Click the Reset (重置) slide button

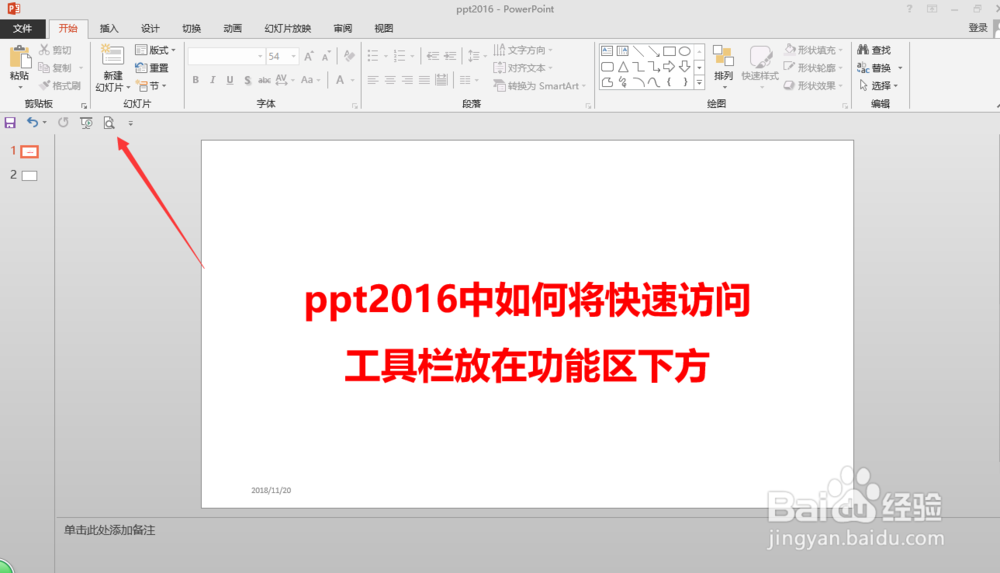[152, 68]
